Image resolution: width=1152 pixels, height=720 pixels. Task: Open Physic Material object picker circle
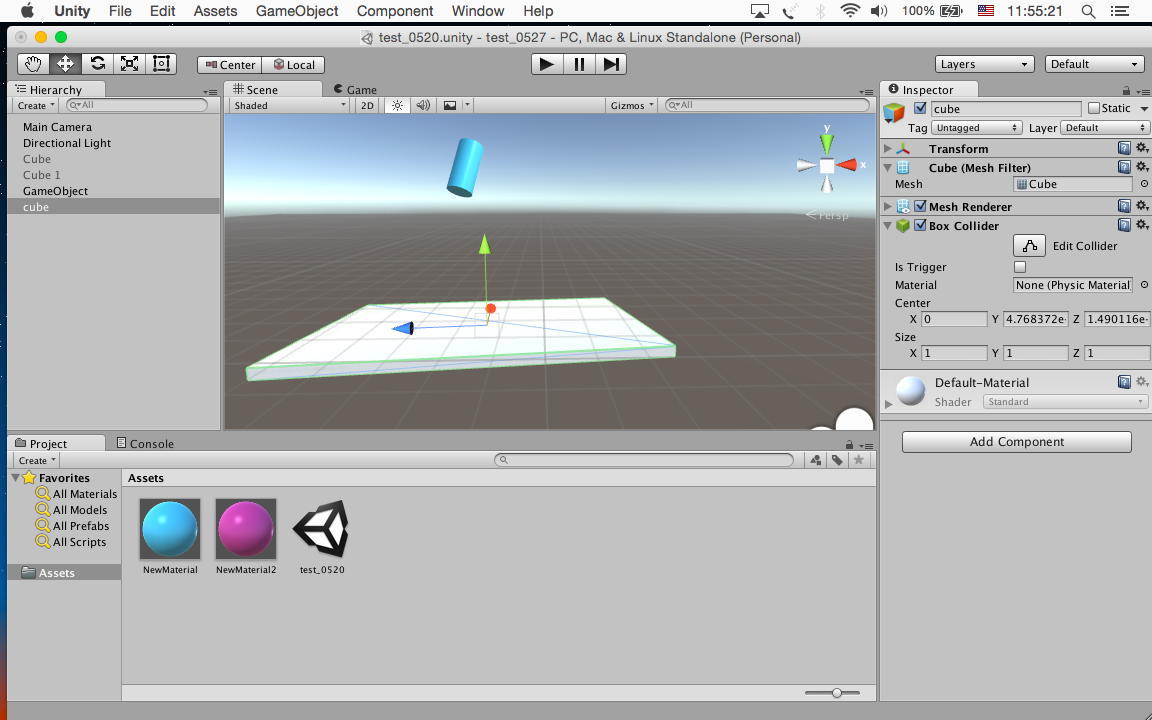pyautogui.click(x=1144, y=284)
